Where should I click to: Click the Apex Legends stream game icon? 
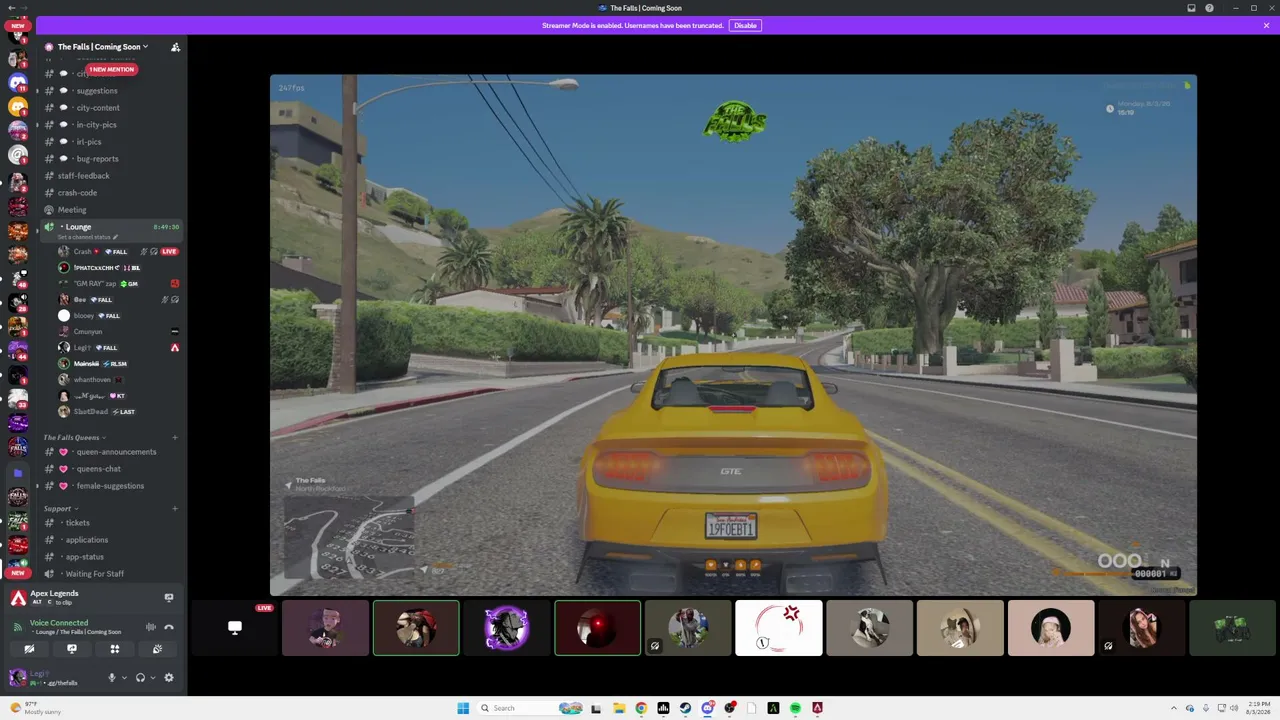18,598
